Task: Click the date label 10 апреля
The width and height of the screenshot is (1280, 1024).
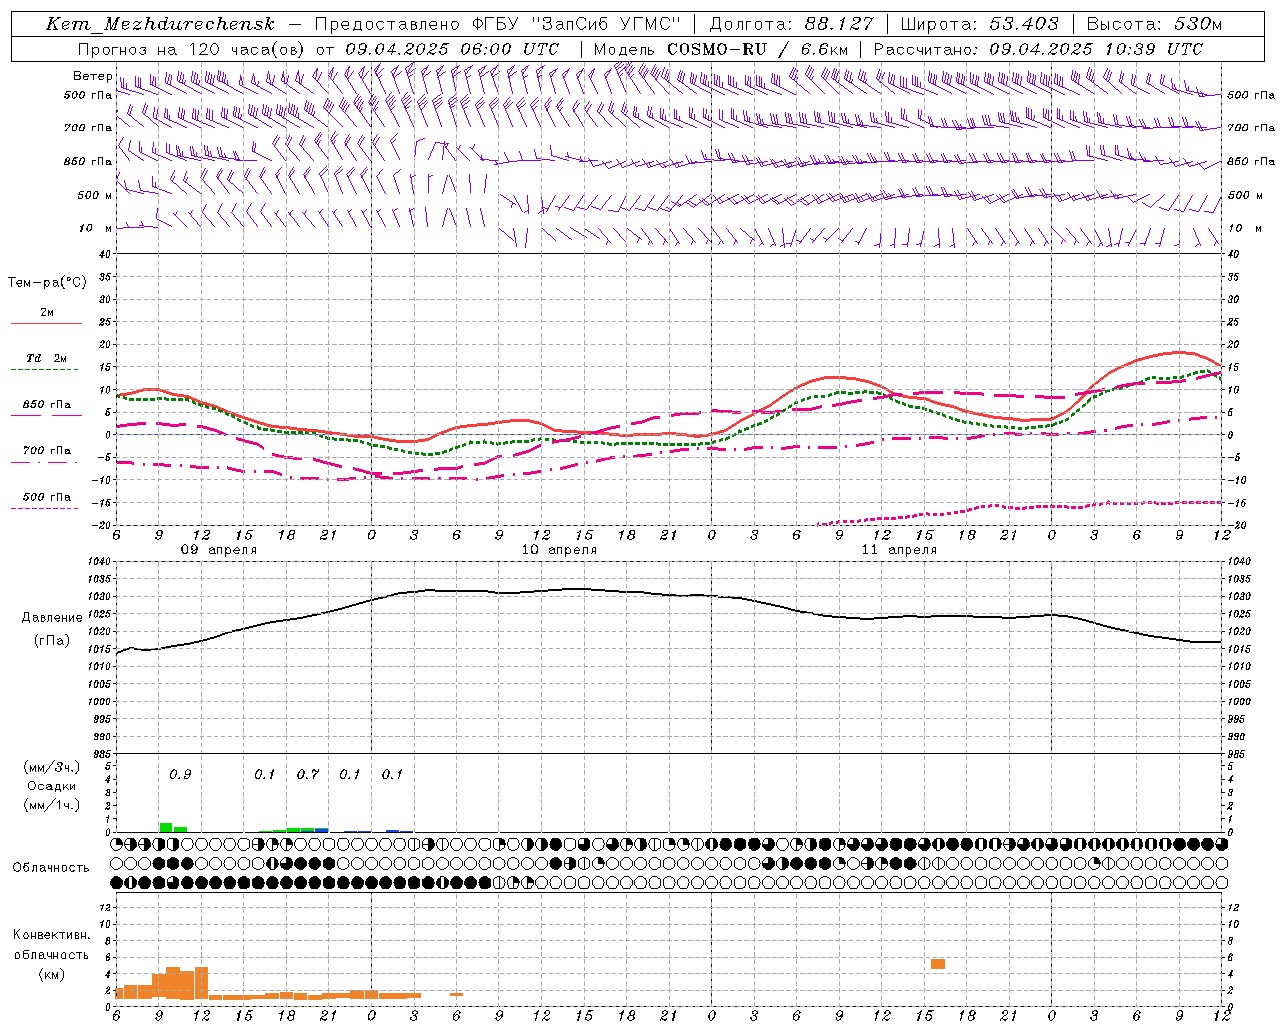Action: point(559,550)
